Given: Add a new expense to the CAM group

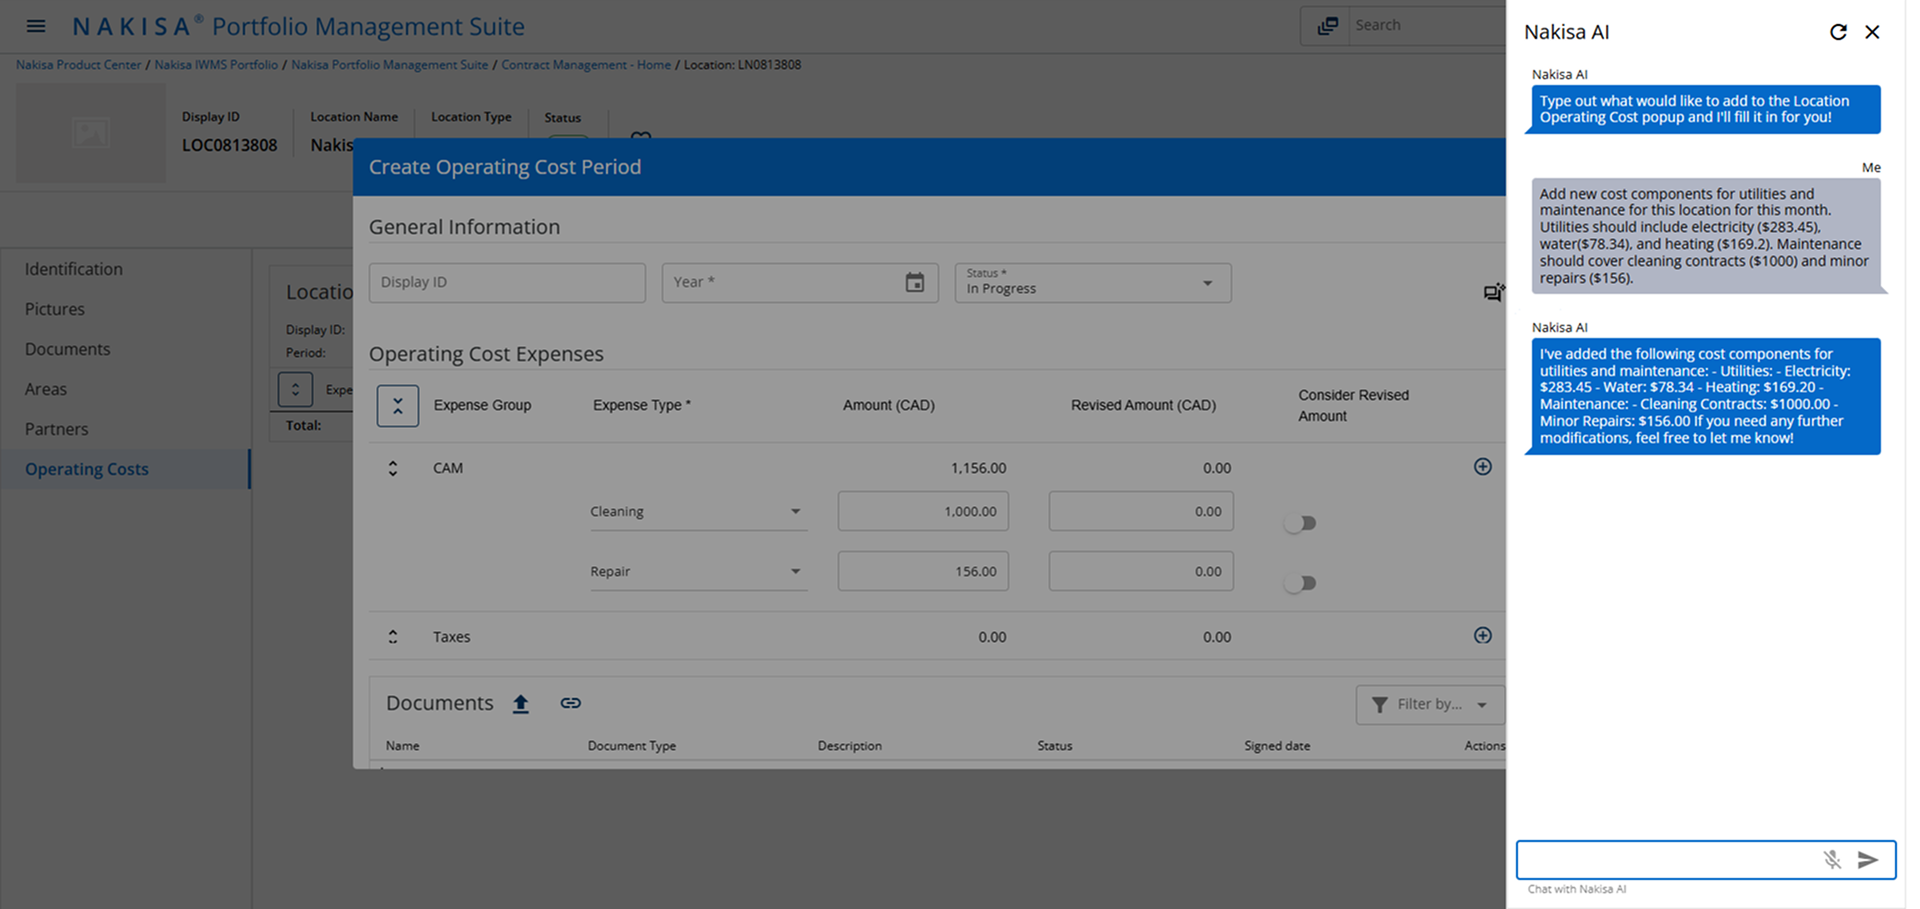Looking at the screenshot, I should pyautogui.click(x=1482, y=466).
